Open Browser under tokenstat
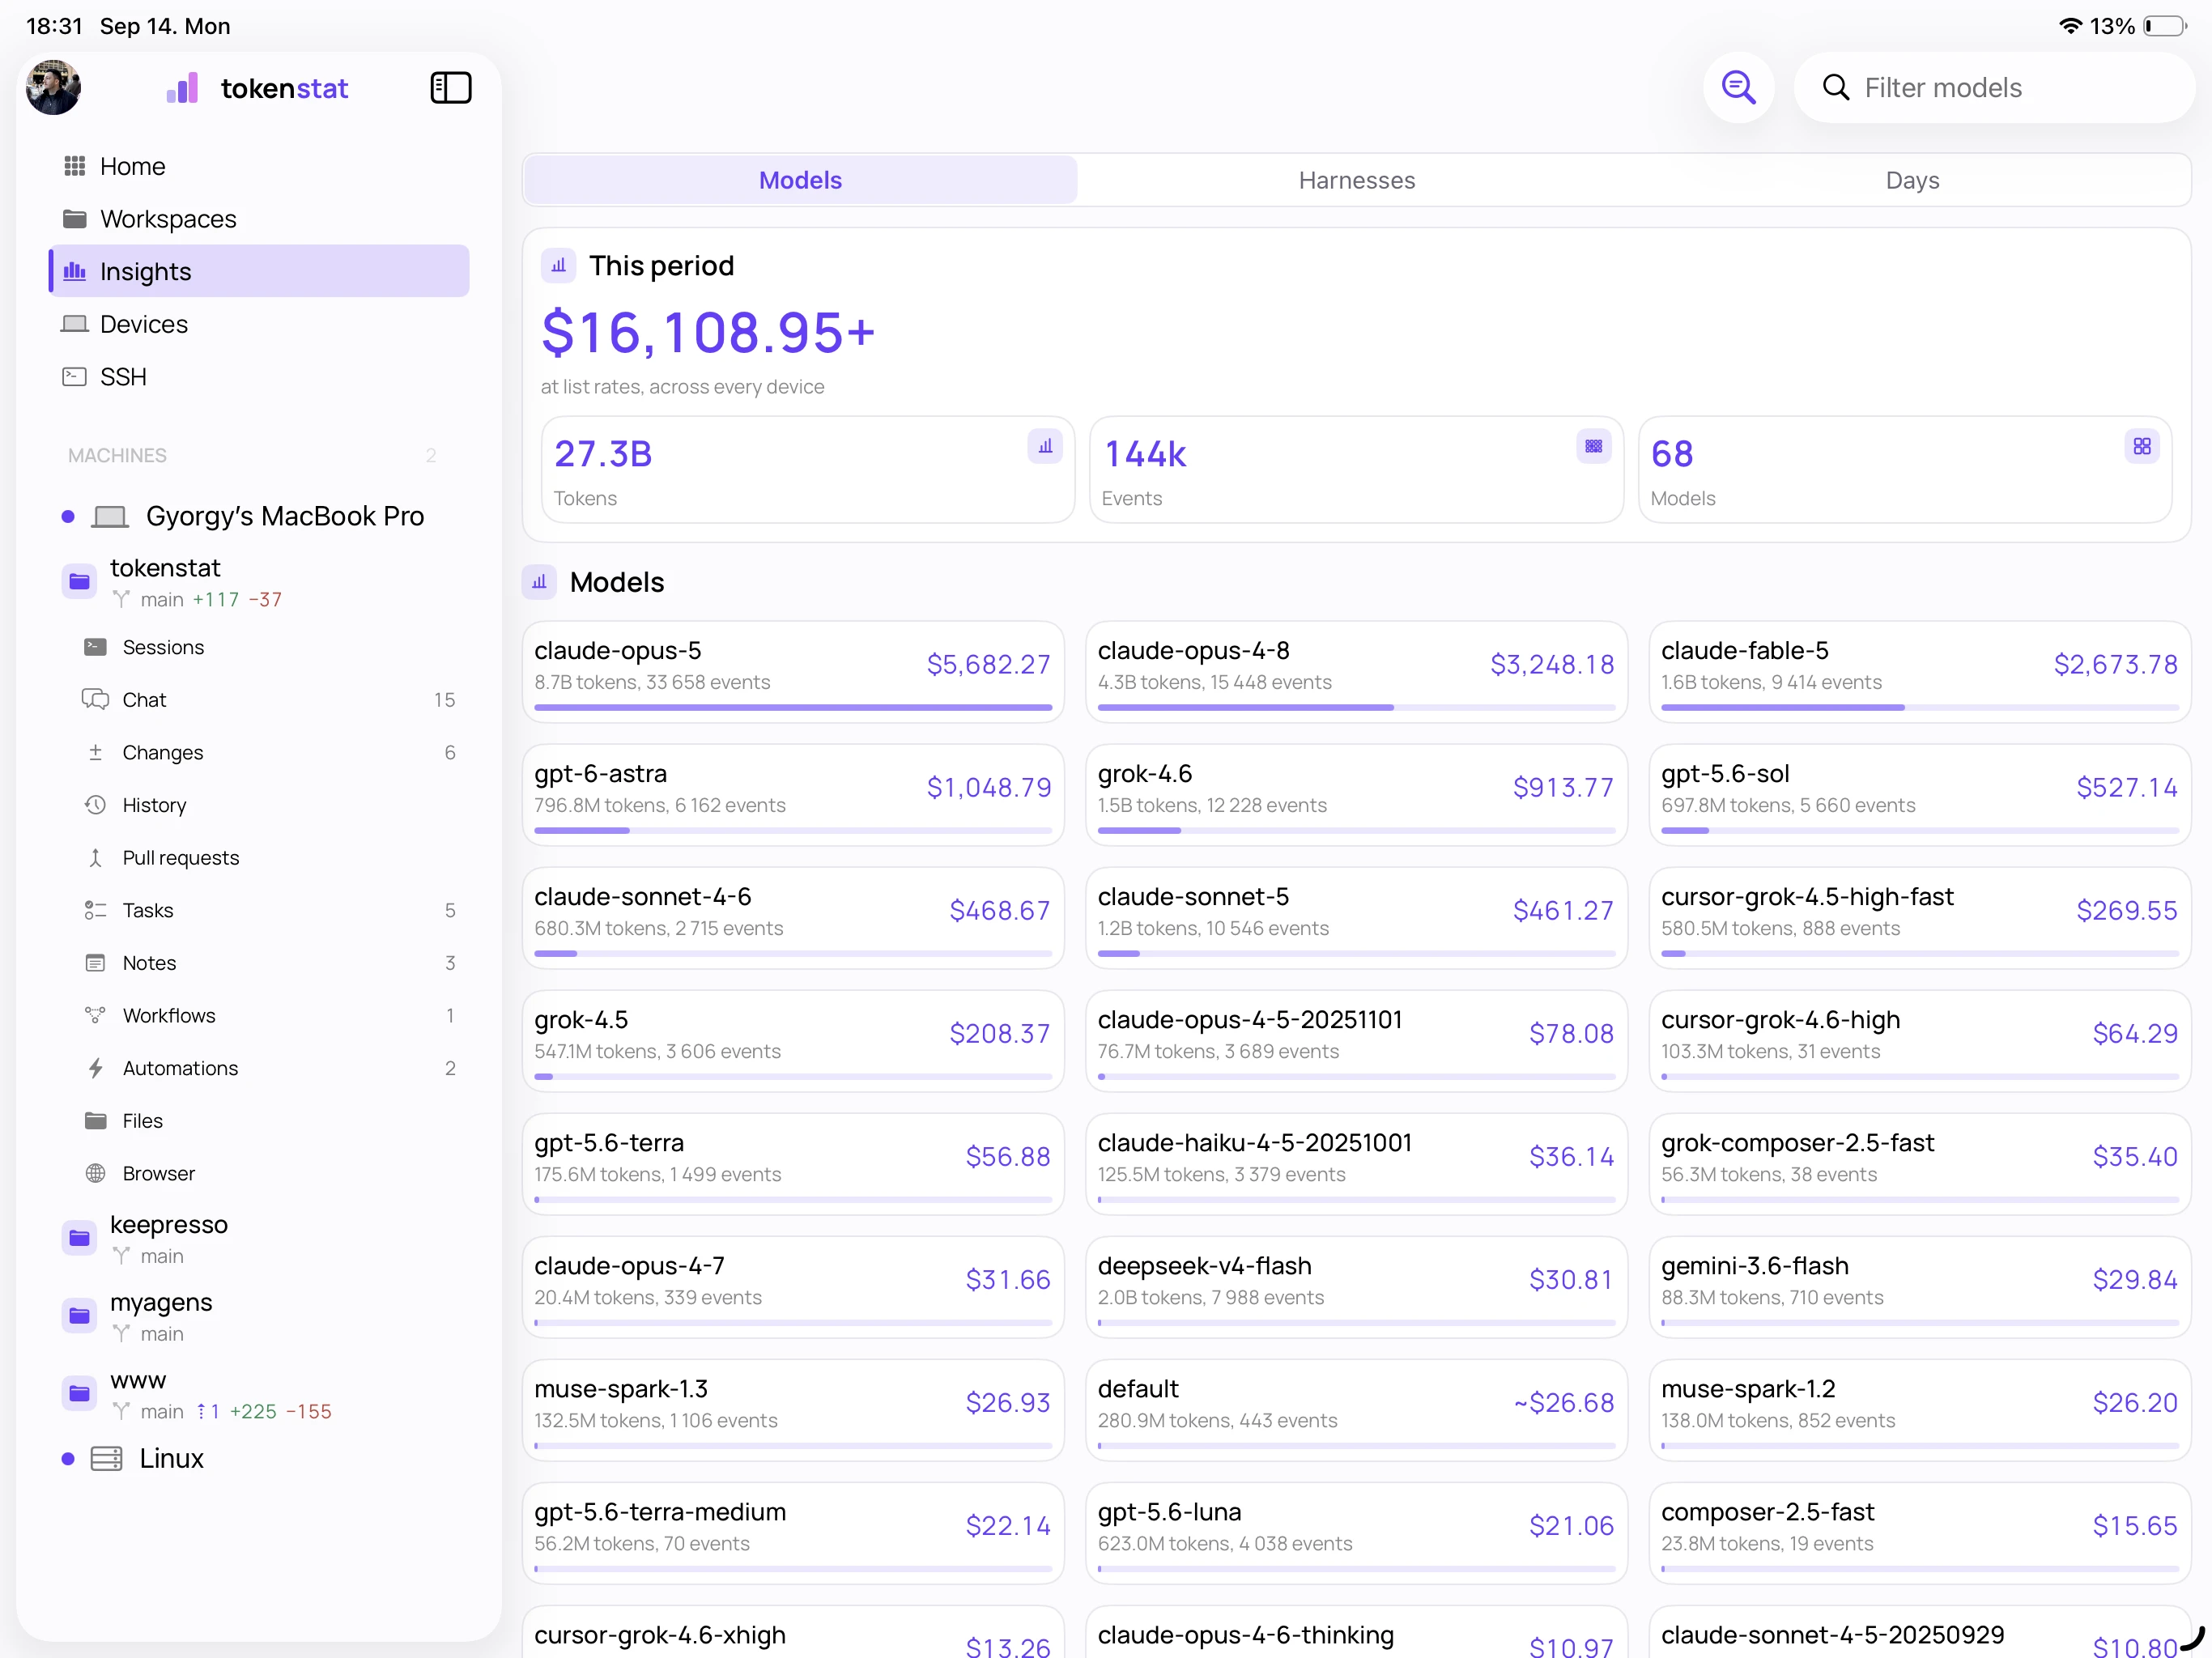Image resolution: width=2212 pixels, height=1658 pixels. tap(268, 1174)
